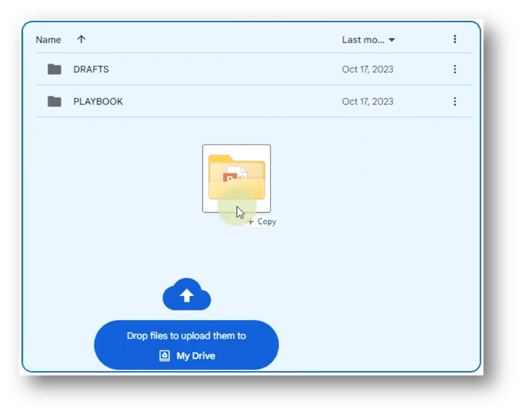
Task: Click the dragged folder thumbnail
Action: (236, 178)
